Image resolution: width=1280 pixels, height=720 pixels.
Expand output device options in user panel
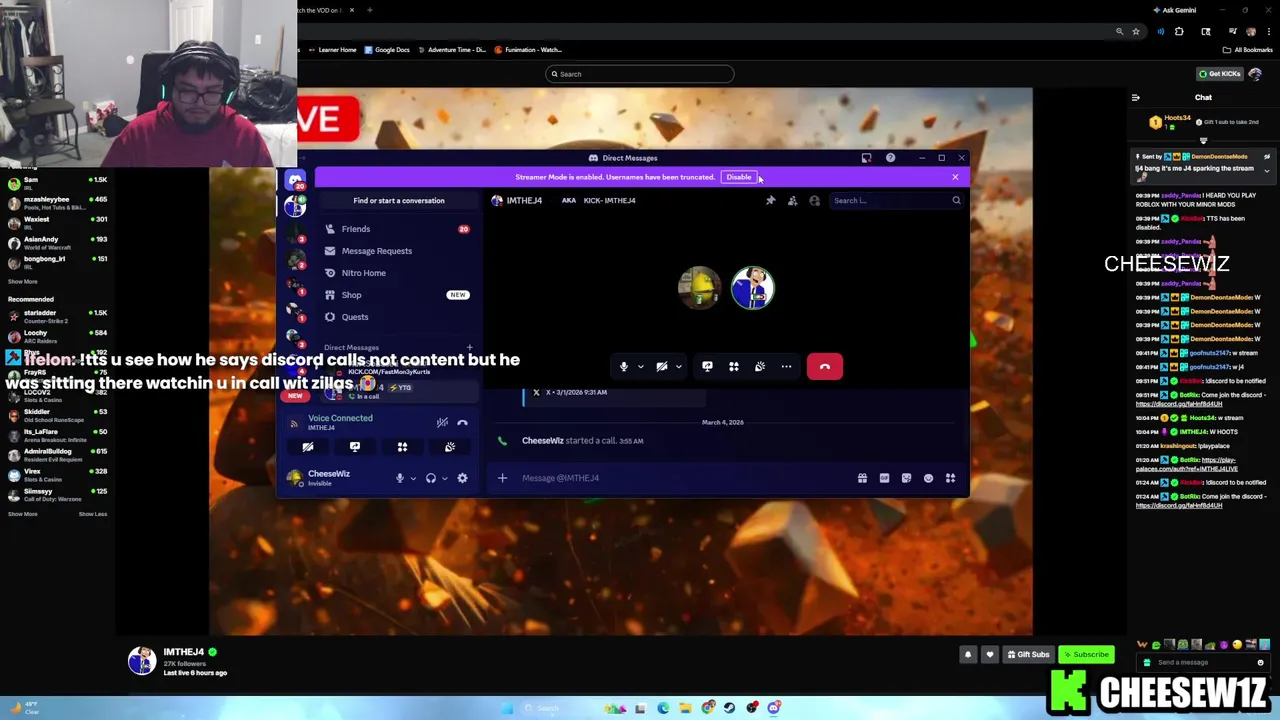pyautogui.click(x=444, y=478)
